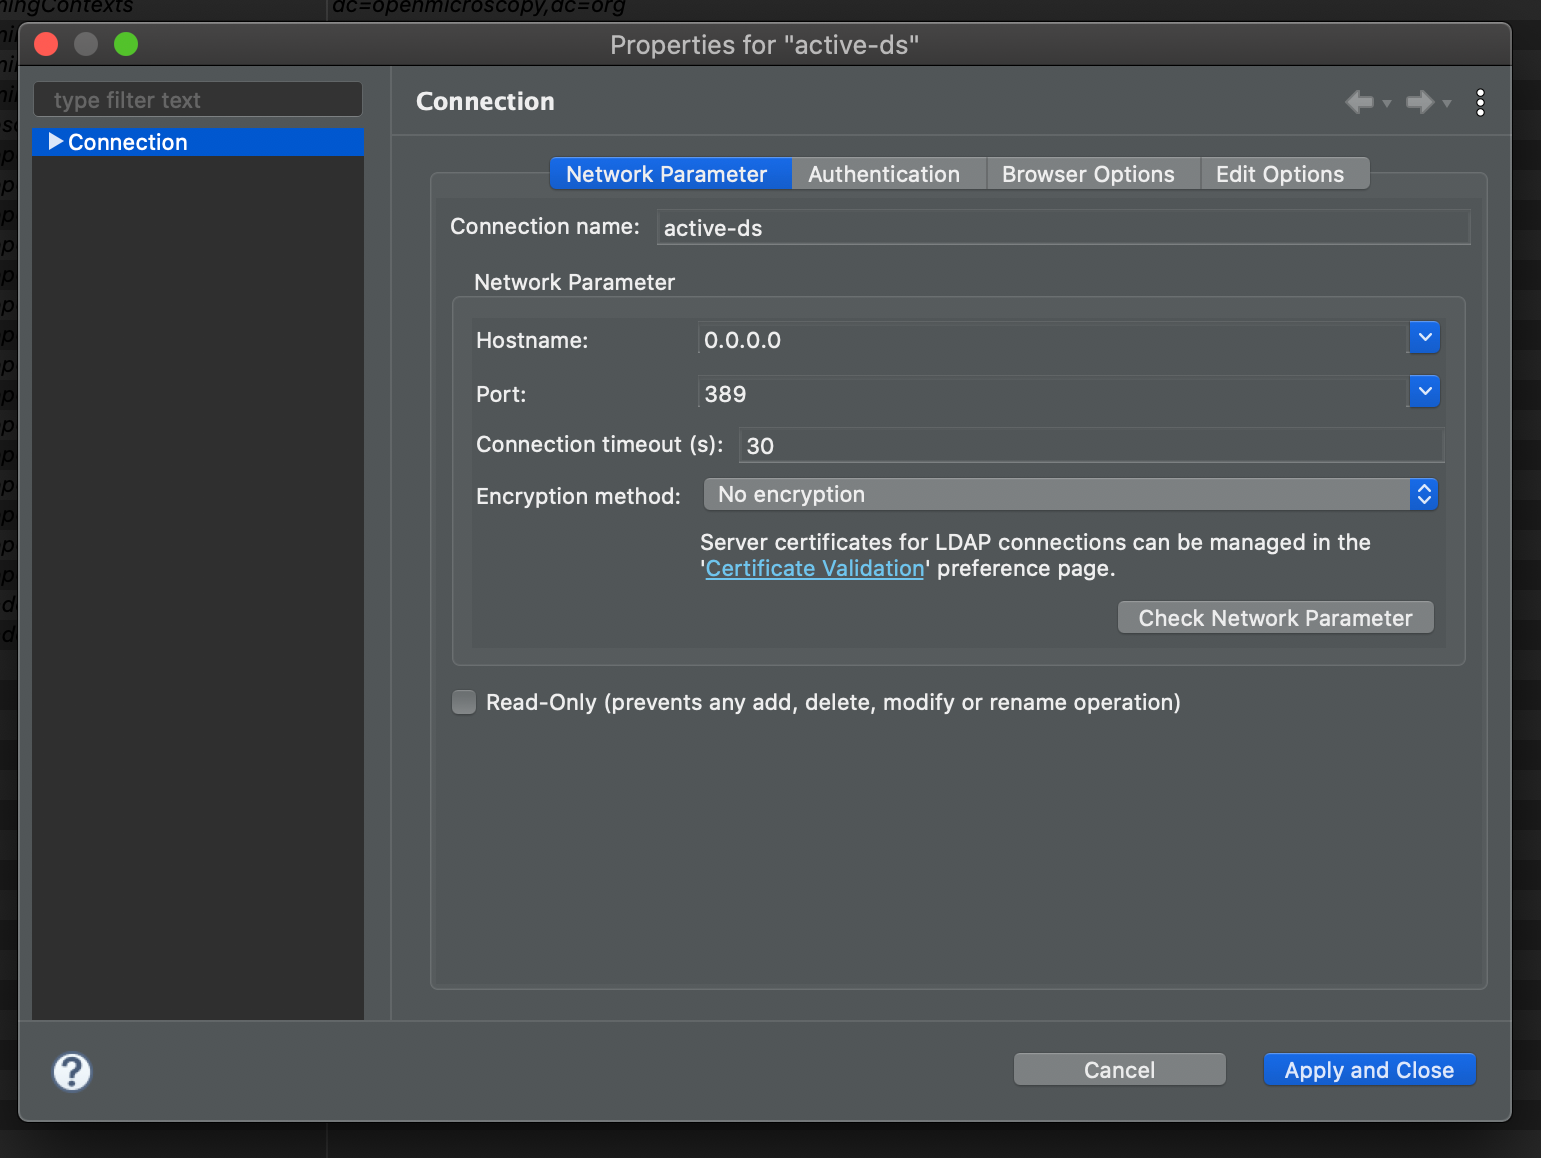Click Apply and Close button
The image size is (1541, 1158).
pos(1370,1070)
